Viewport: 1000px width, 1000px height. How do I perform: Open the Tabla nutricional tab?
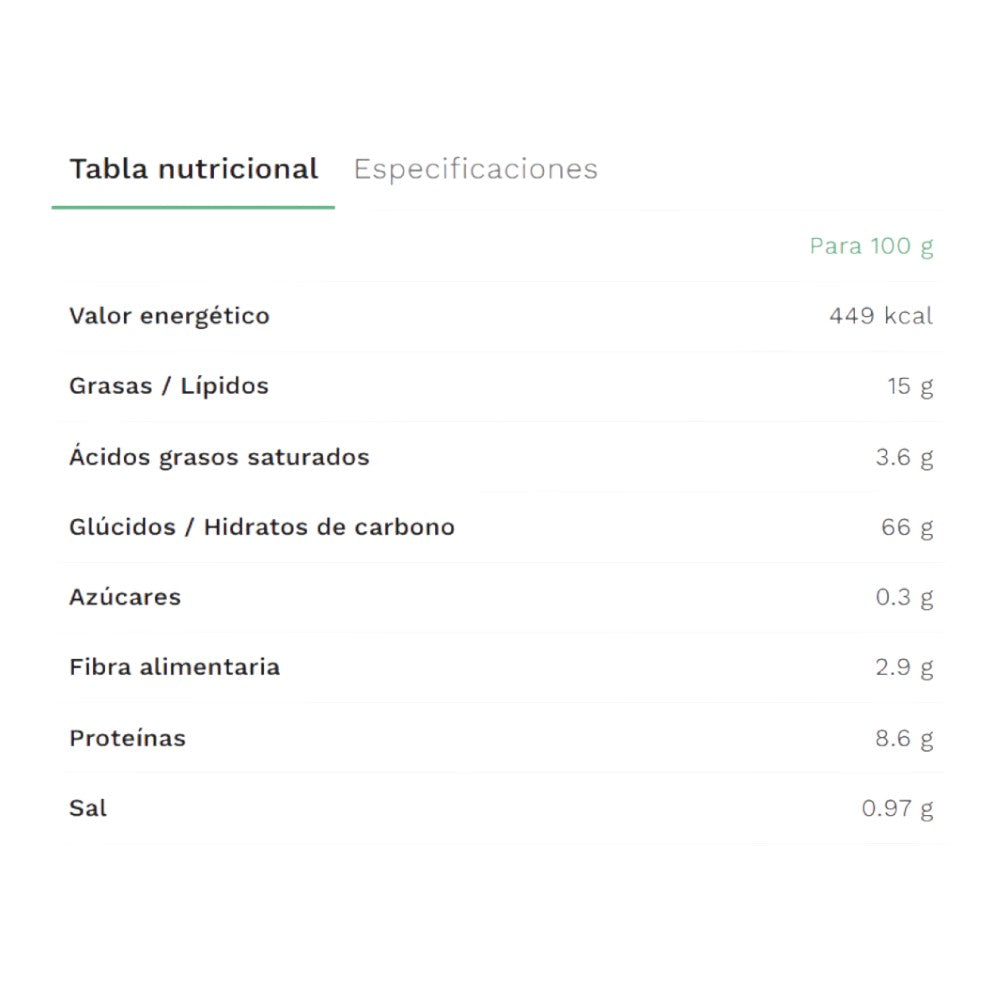click(193, 169)
